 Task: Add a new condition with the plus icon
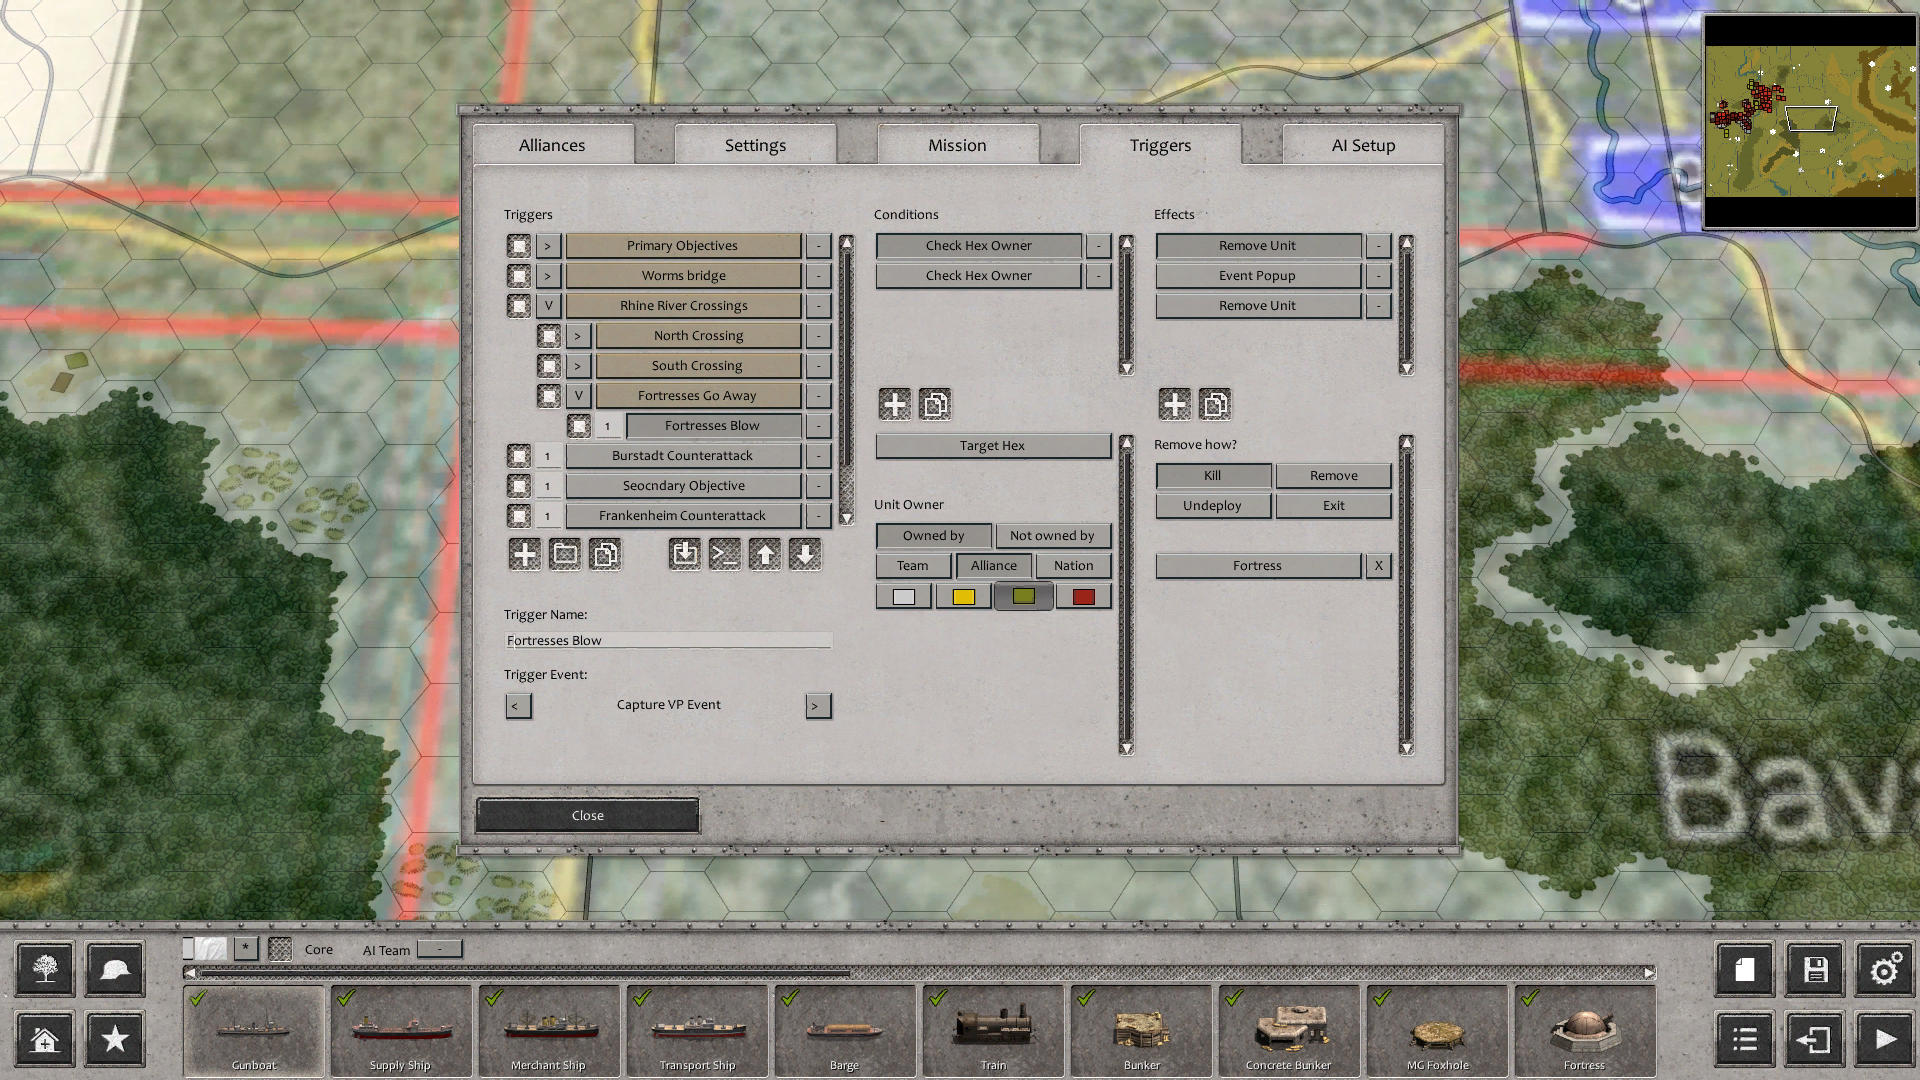pyautogui.click(x=894, y=404)
